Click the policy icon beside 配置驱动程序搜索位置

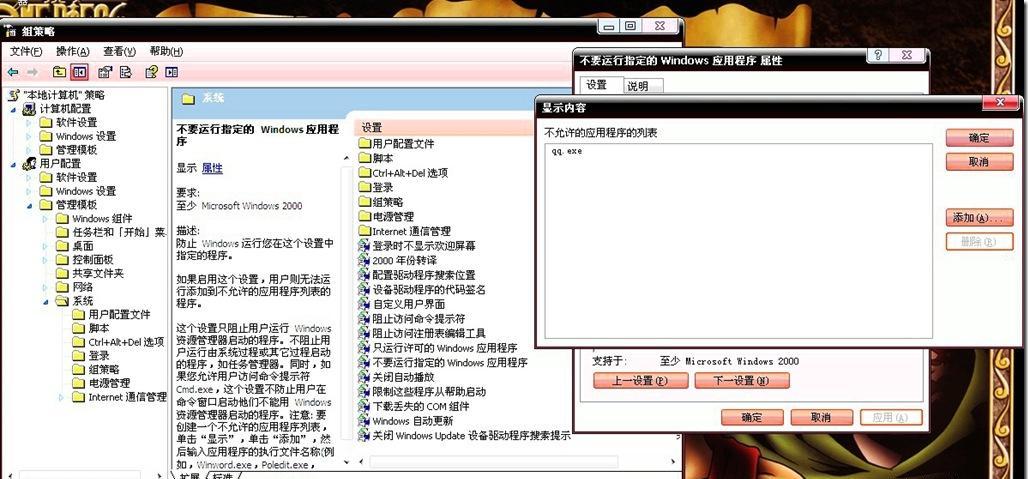365,275
